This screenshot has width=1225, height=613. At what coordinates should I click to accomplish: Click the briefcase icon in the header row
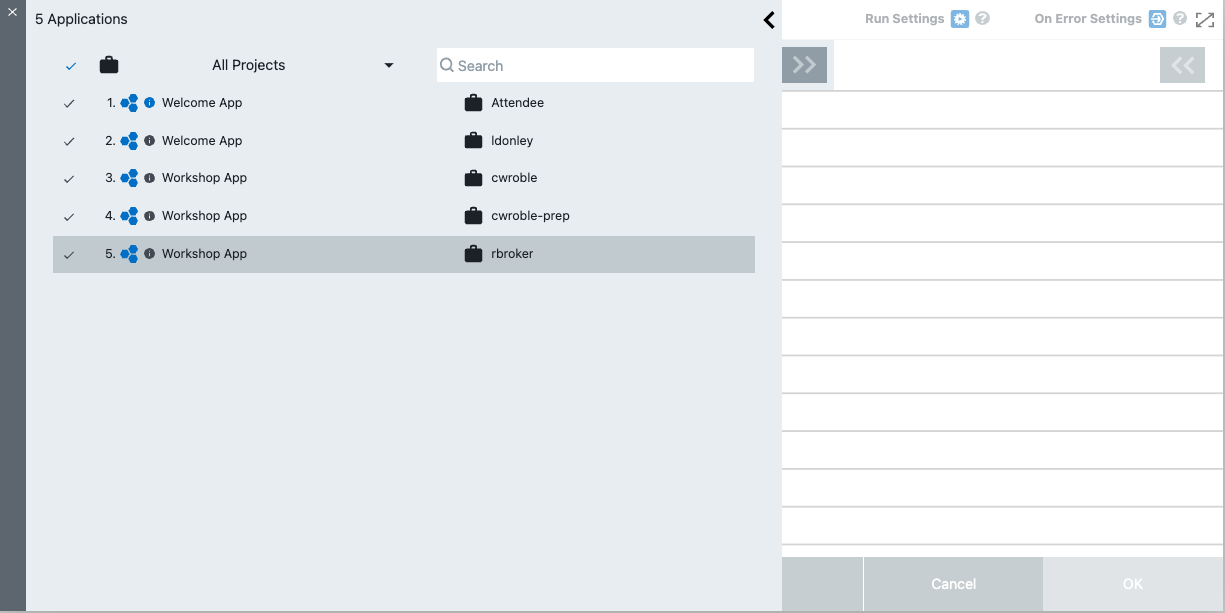point(109,64)
